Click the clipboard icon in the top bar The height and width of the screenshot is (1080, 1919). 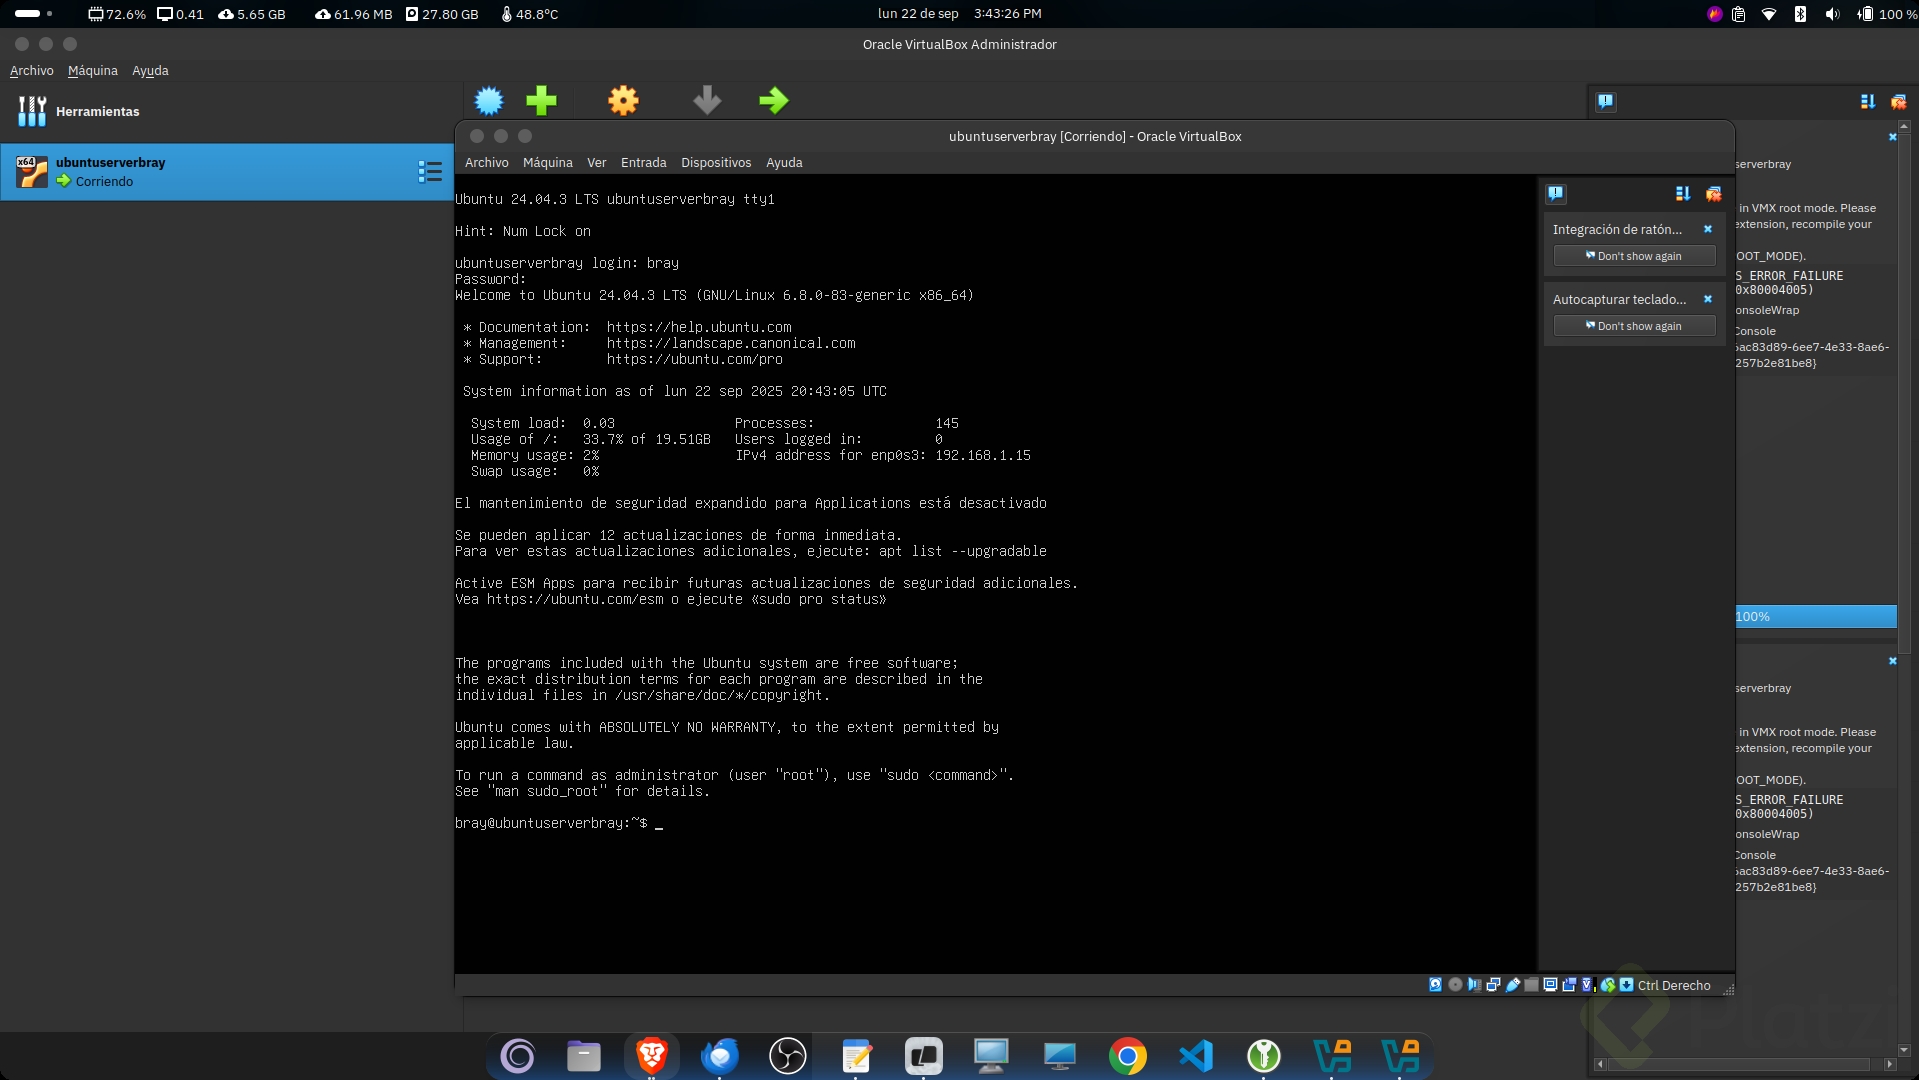(1739, 14)
